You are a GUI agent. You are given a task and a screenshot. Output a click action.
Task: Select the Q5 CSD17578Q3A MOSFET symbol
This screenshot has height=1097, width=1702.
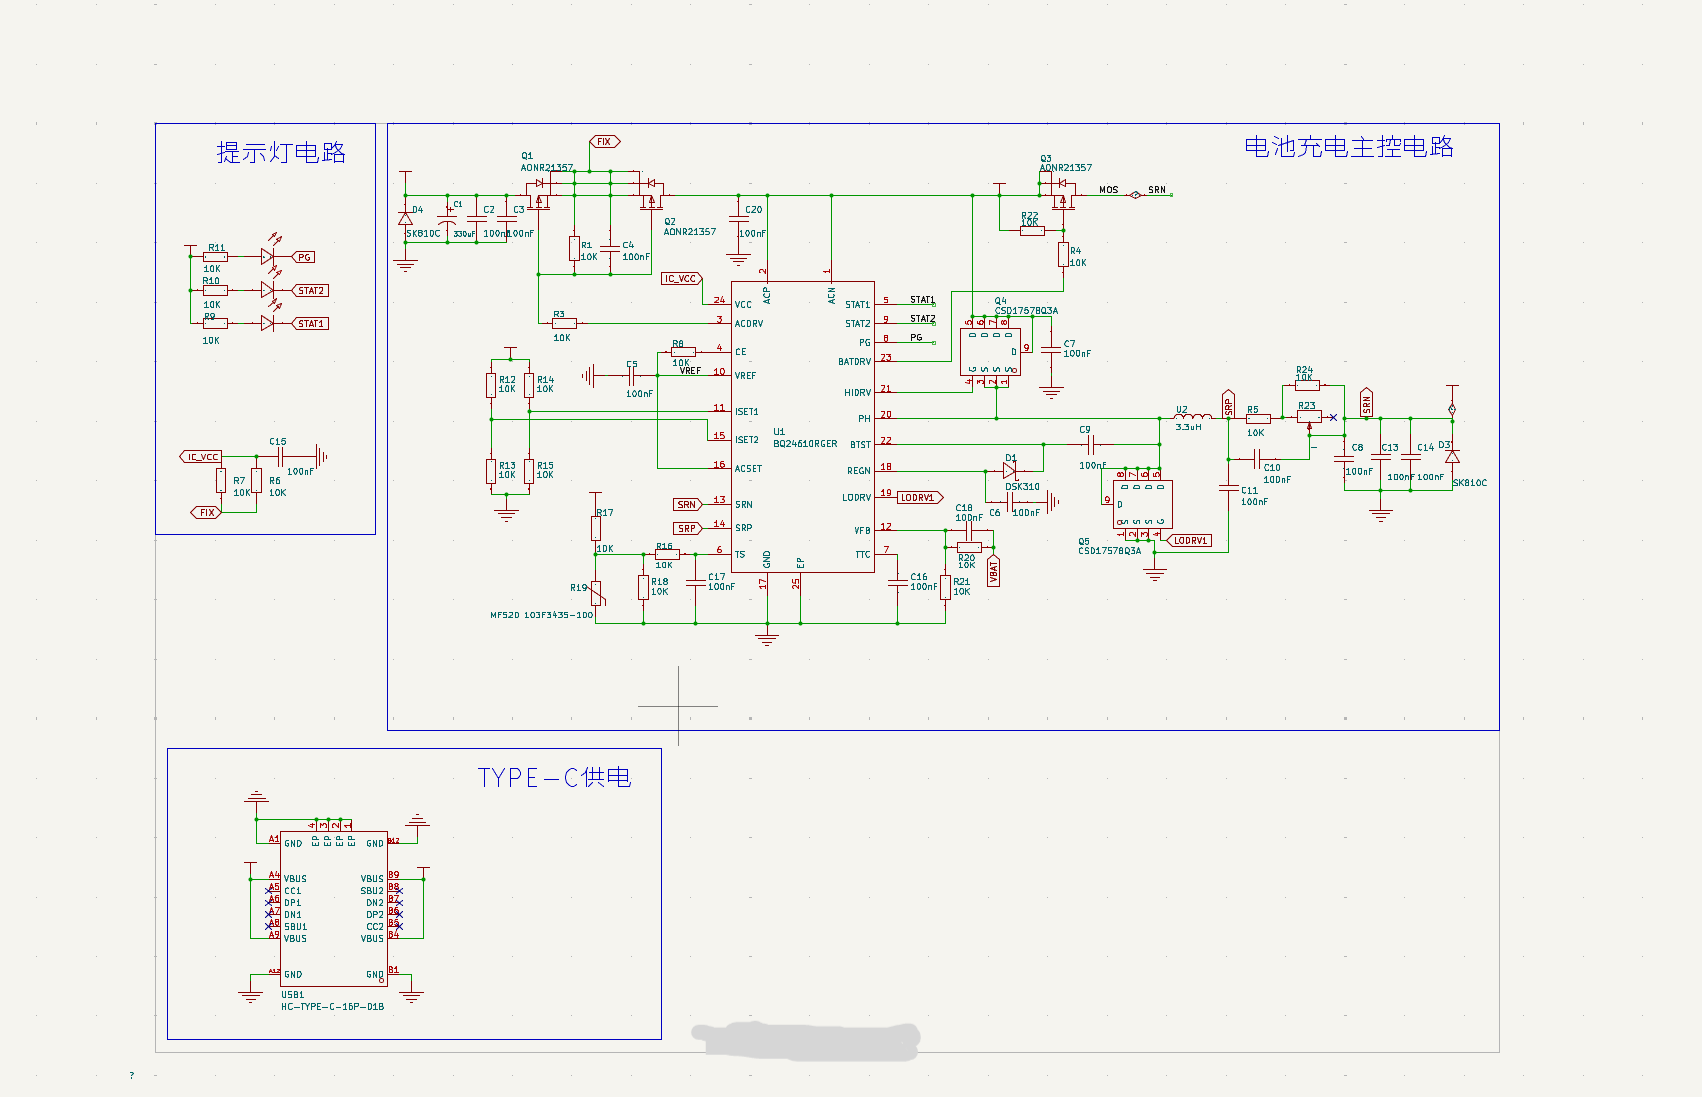[1142, 505]
